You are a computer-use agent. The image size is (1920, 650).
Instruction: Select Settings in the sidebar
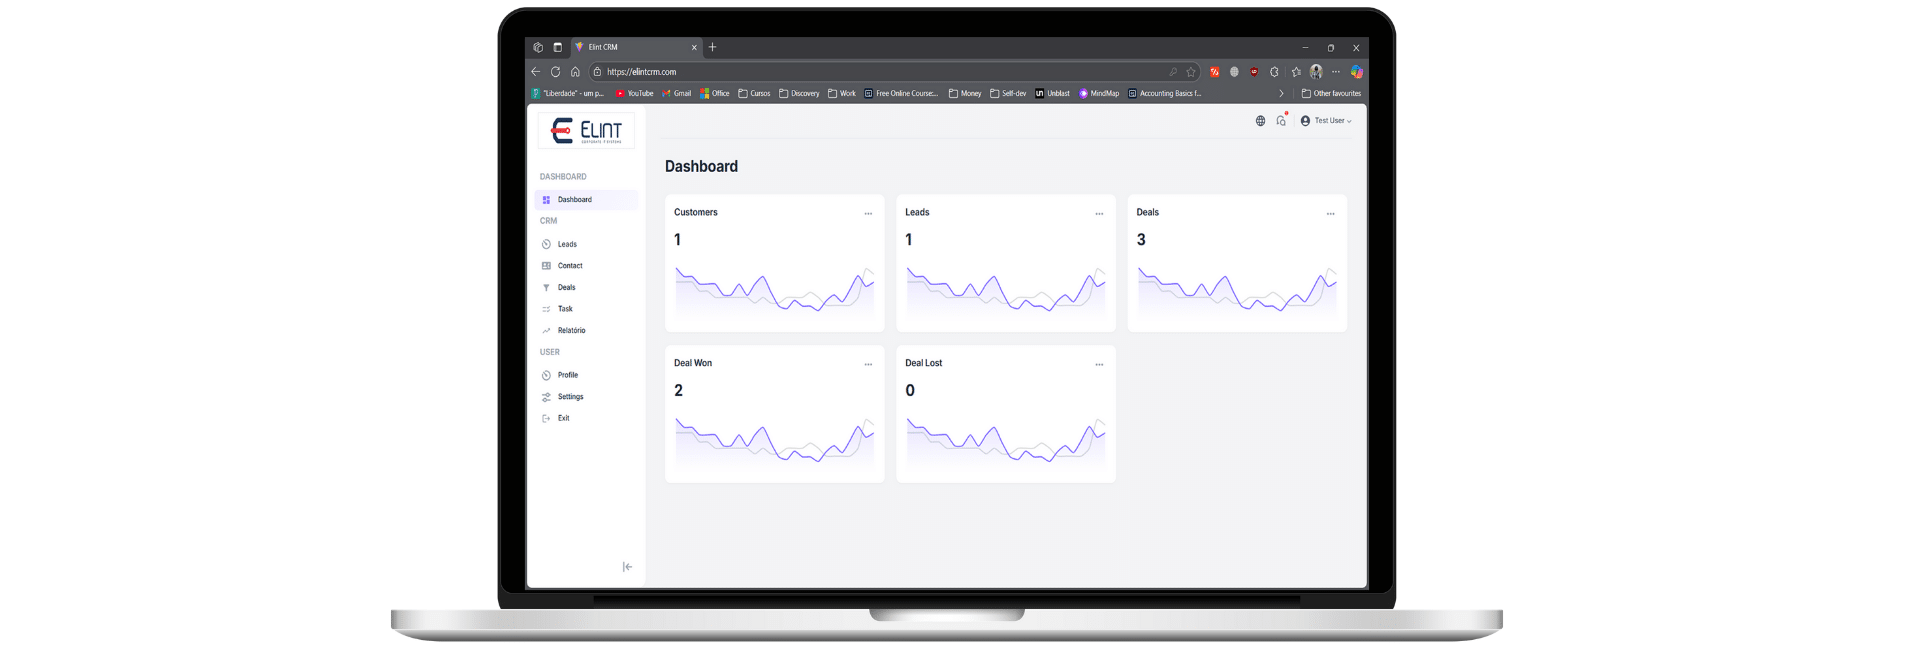tap(570, 397)
